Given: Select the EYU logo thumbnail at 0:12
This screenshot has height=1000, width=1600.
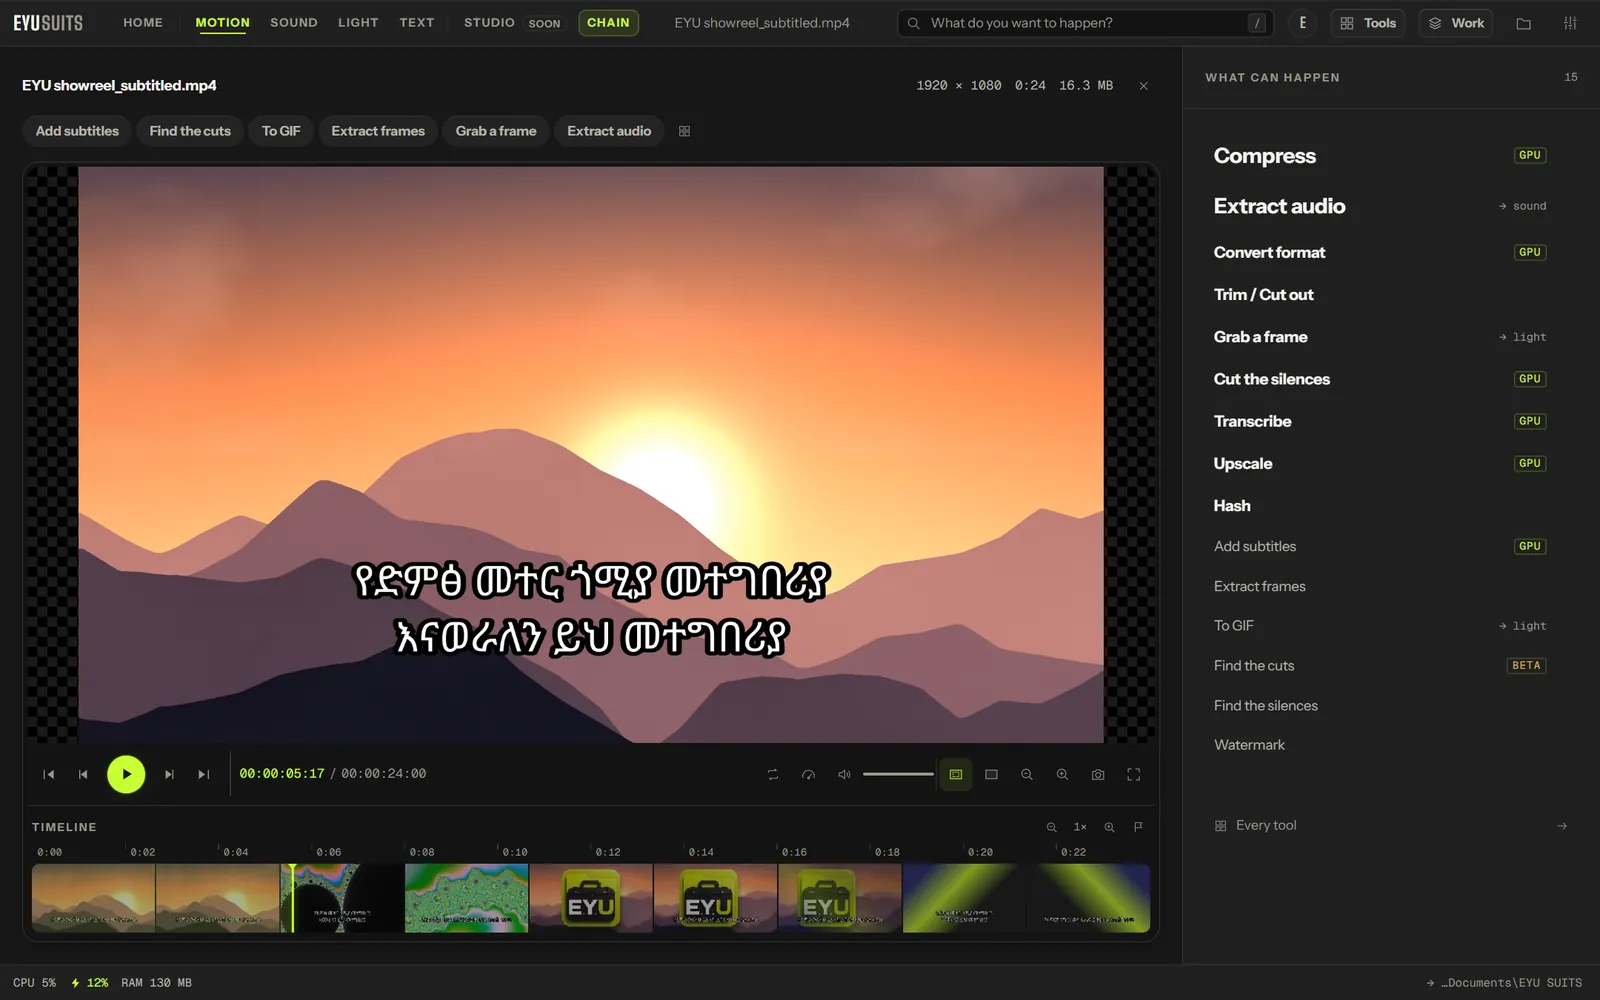Looking at the screenshot, I should pos(591,898).
